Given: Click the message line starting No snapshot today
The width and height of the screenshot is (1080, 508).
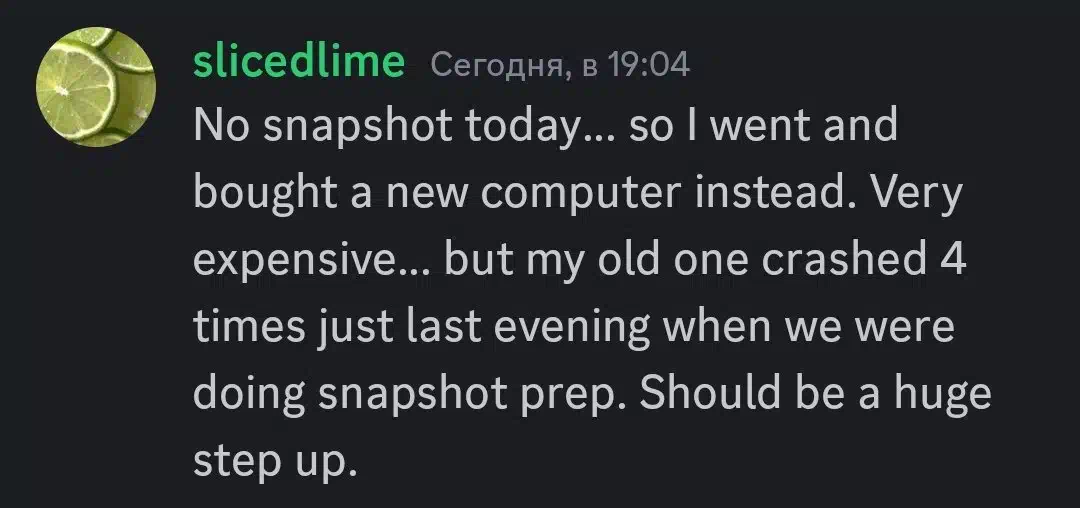Looking at the screenshot, I should [x=546, y=127].
